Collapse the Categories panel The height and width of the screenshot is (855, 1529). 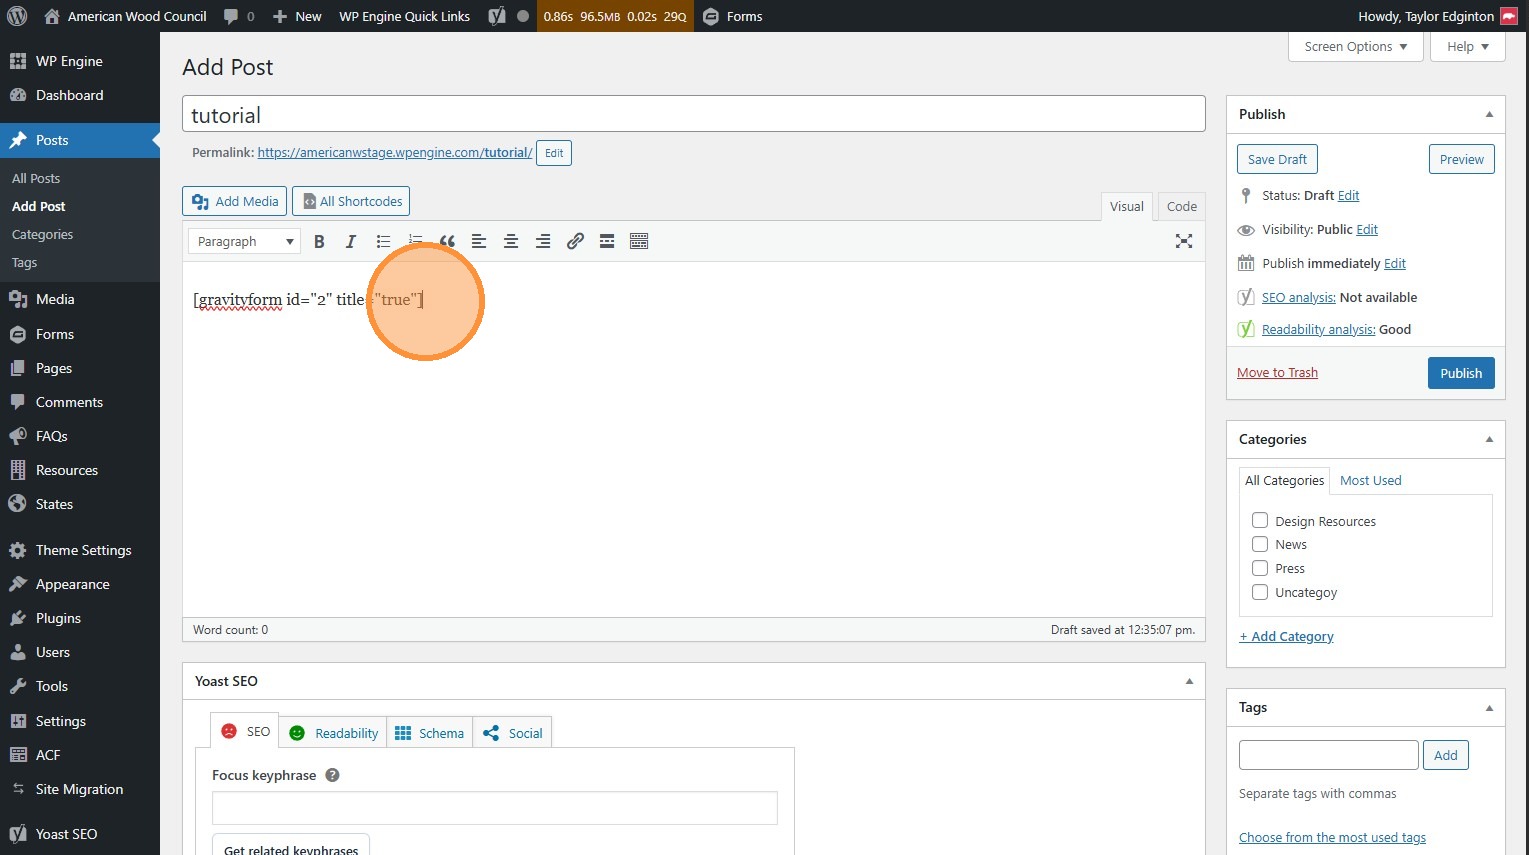click(x=1489, y=439)
